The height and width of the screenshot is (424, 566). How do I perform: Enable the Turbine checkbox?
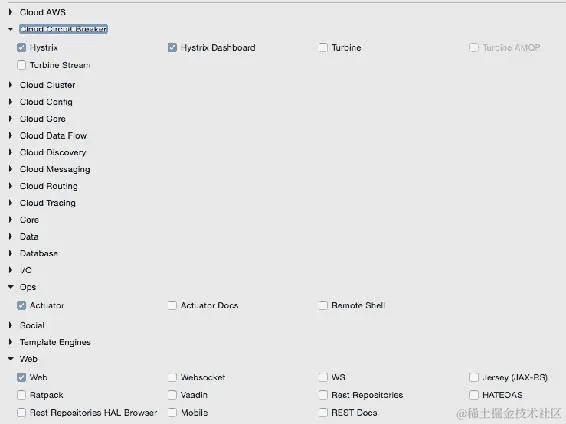tap(323, 48)
